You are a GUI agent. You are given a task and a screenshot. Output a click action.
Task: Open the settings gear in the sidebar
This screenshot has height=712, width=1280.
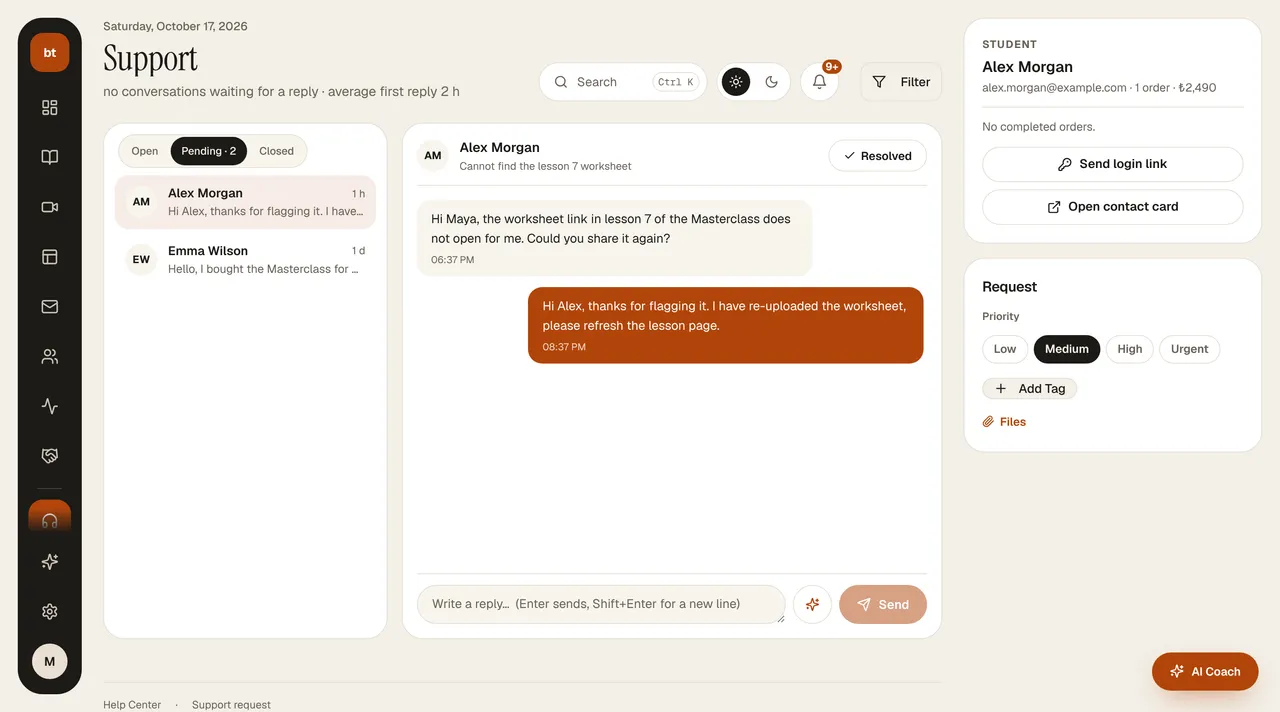50,612
